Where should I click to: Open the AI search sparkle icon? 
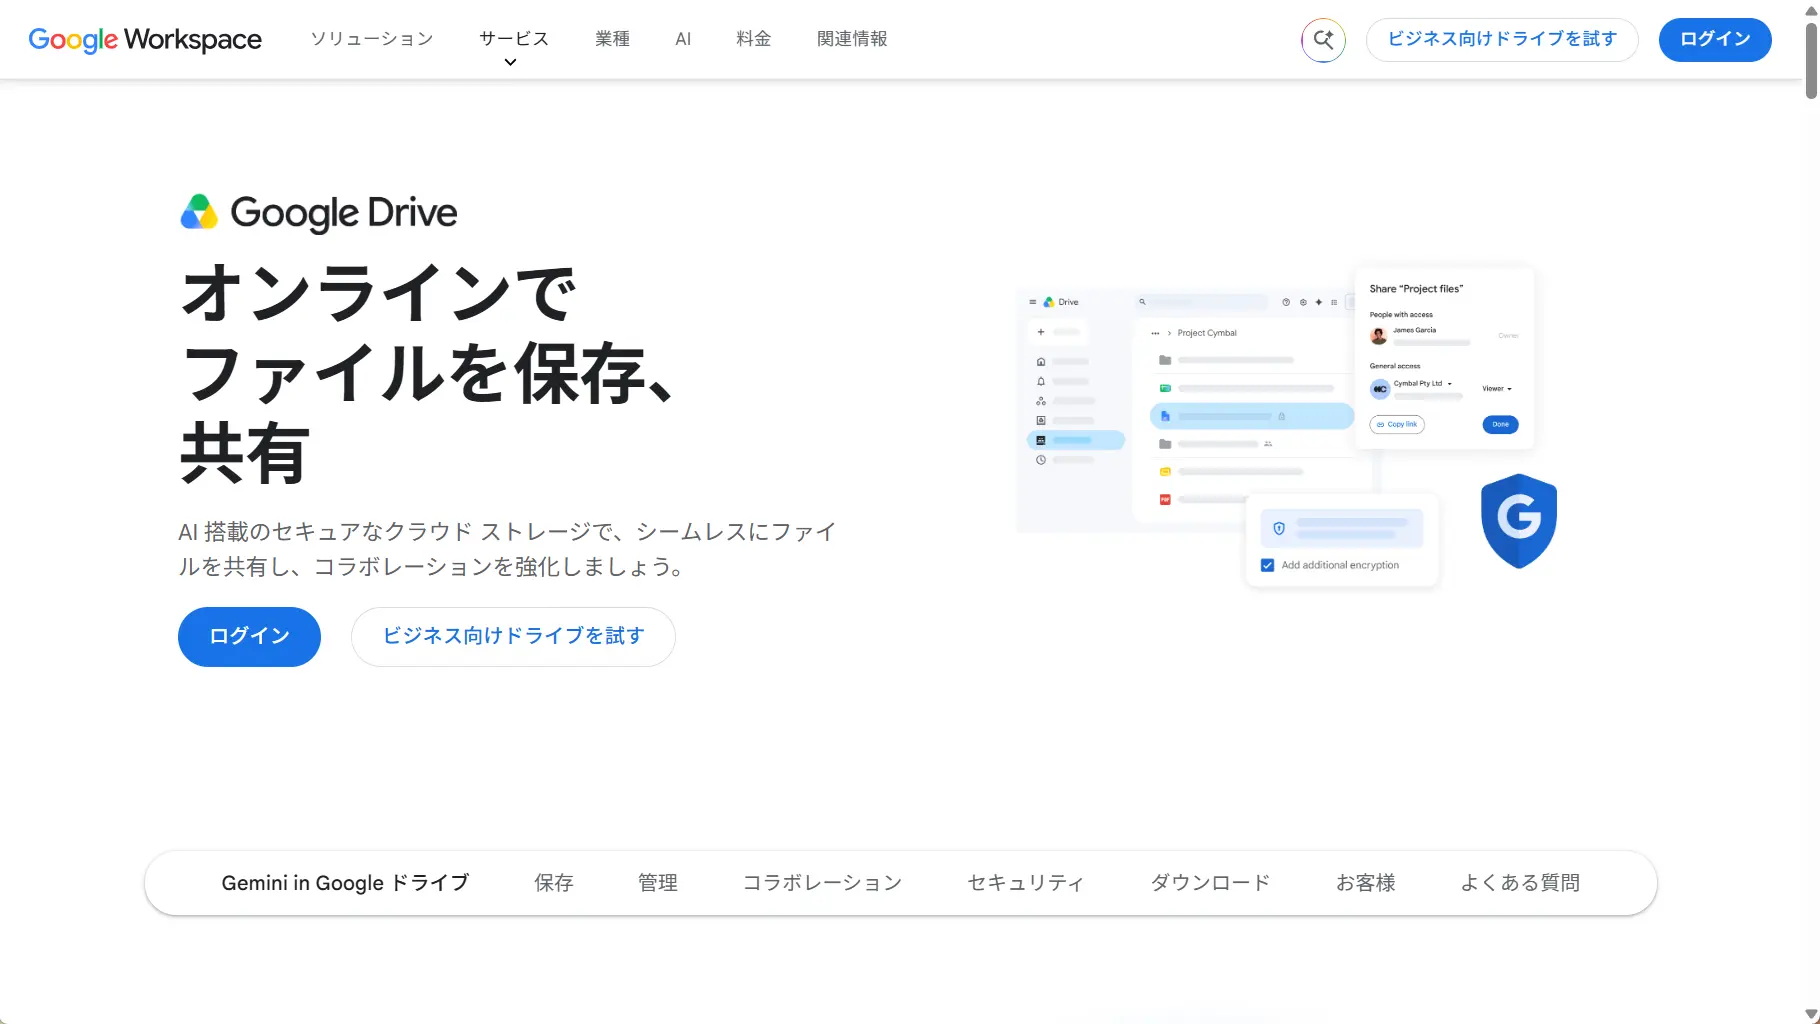coord(1323,40)
